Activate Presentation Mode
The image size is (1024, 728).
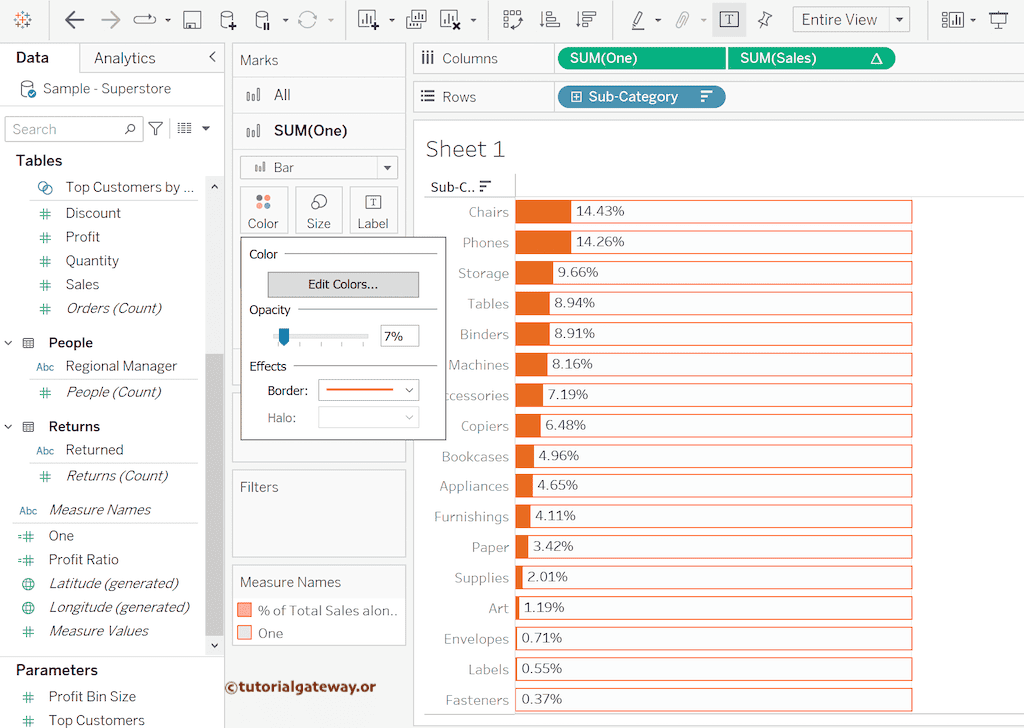tap(999, 19)
